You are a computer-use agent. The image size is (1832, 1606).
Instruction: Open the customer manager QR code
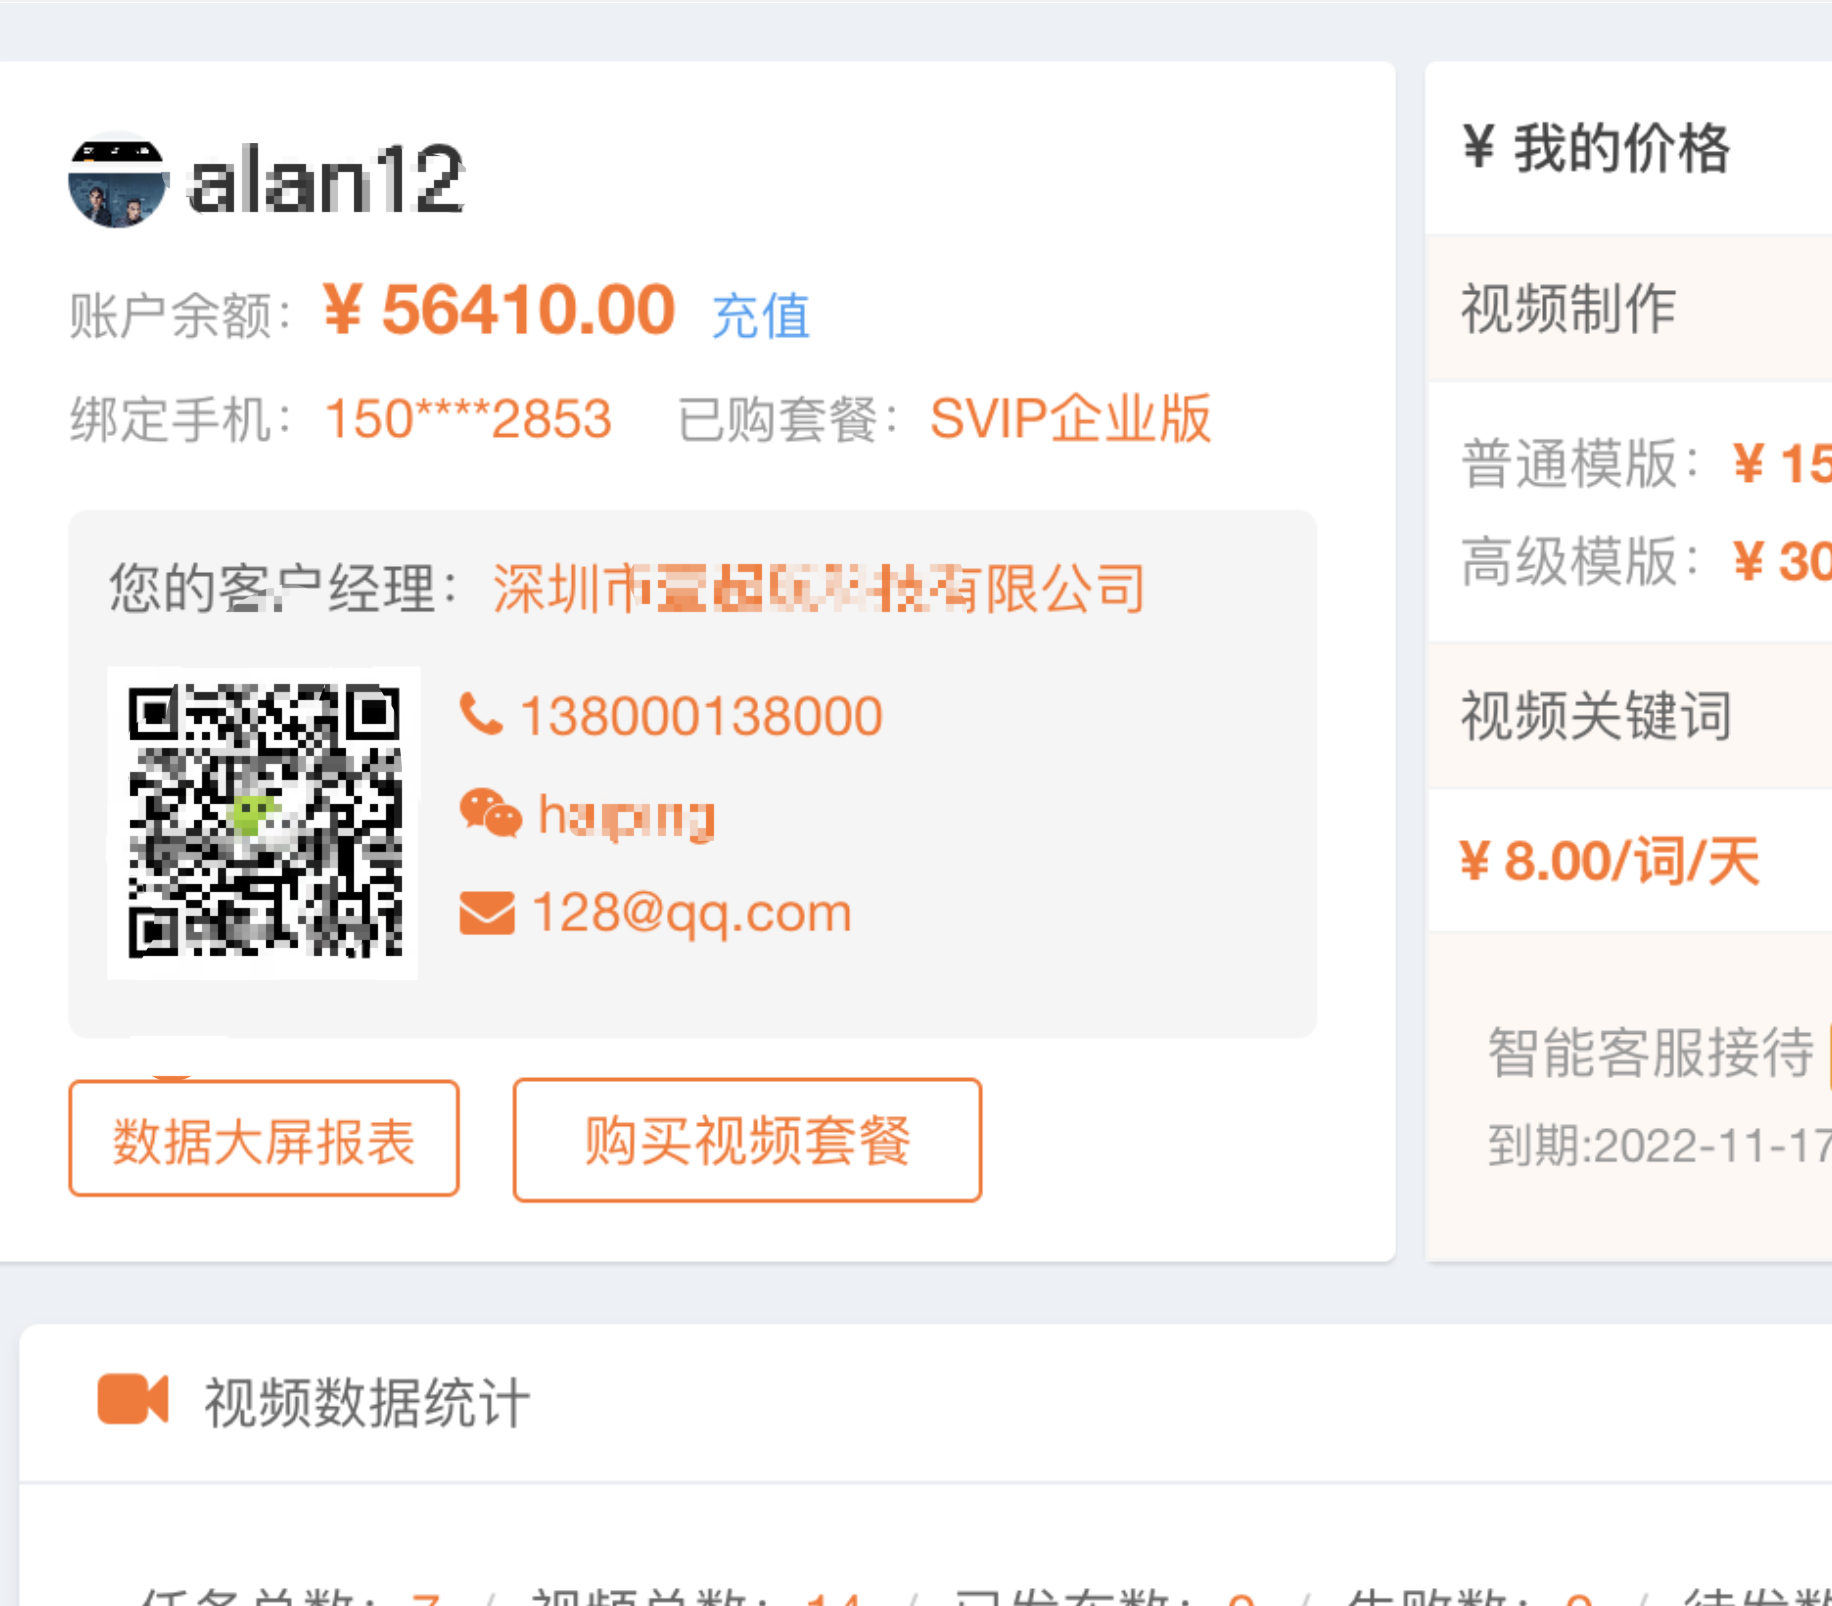coord(263,822)
